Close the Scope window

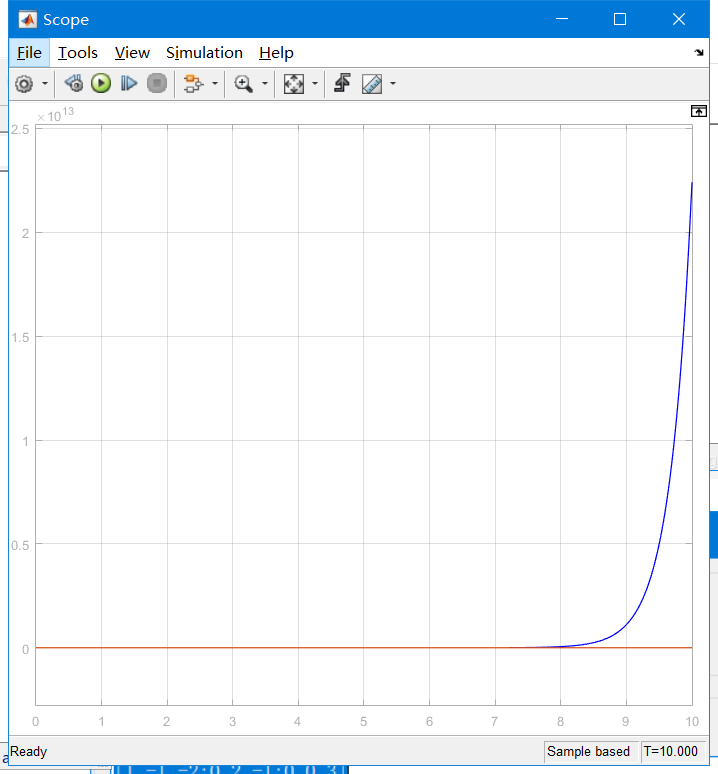tap(679, 19)
